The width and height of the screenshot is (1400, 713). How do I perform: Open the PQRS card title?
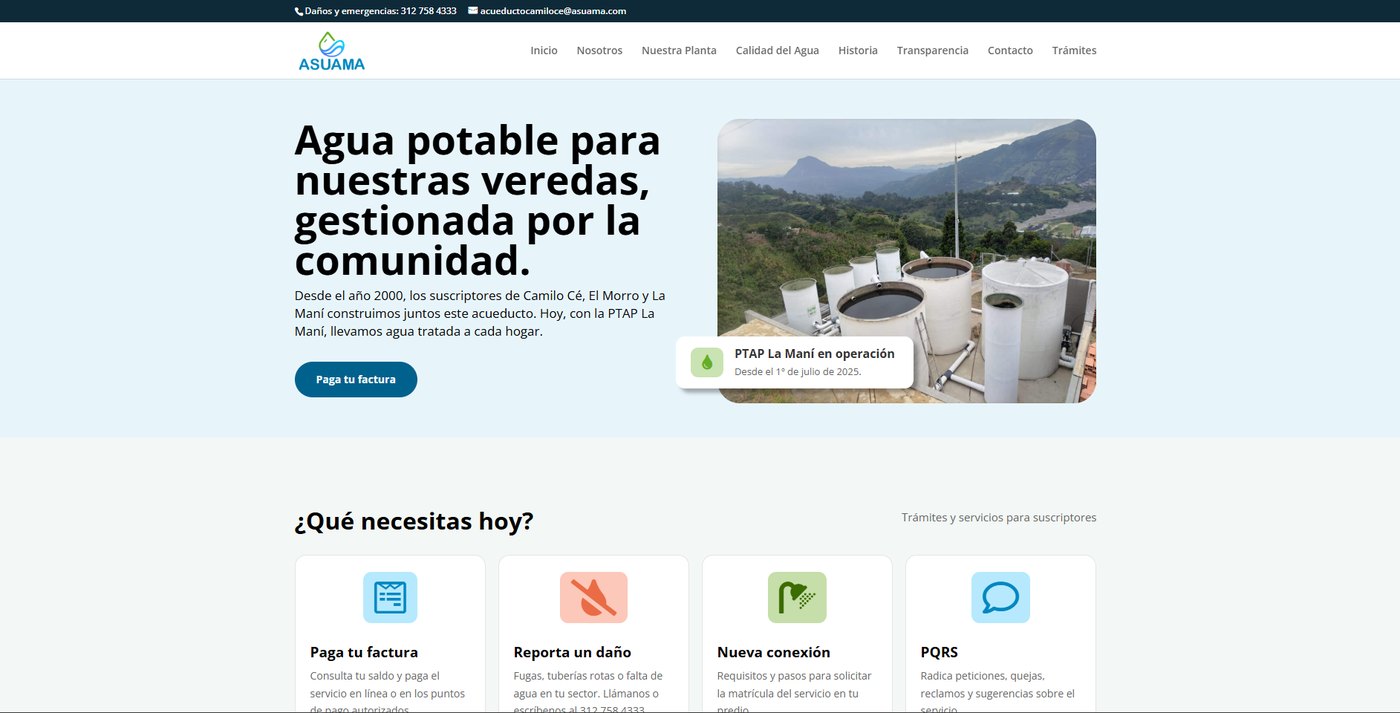(939, 652)
